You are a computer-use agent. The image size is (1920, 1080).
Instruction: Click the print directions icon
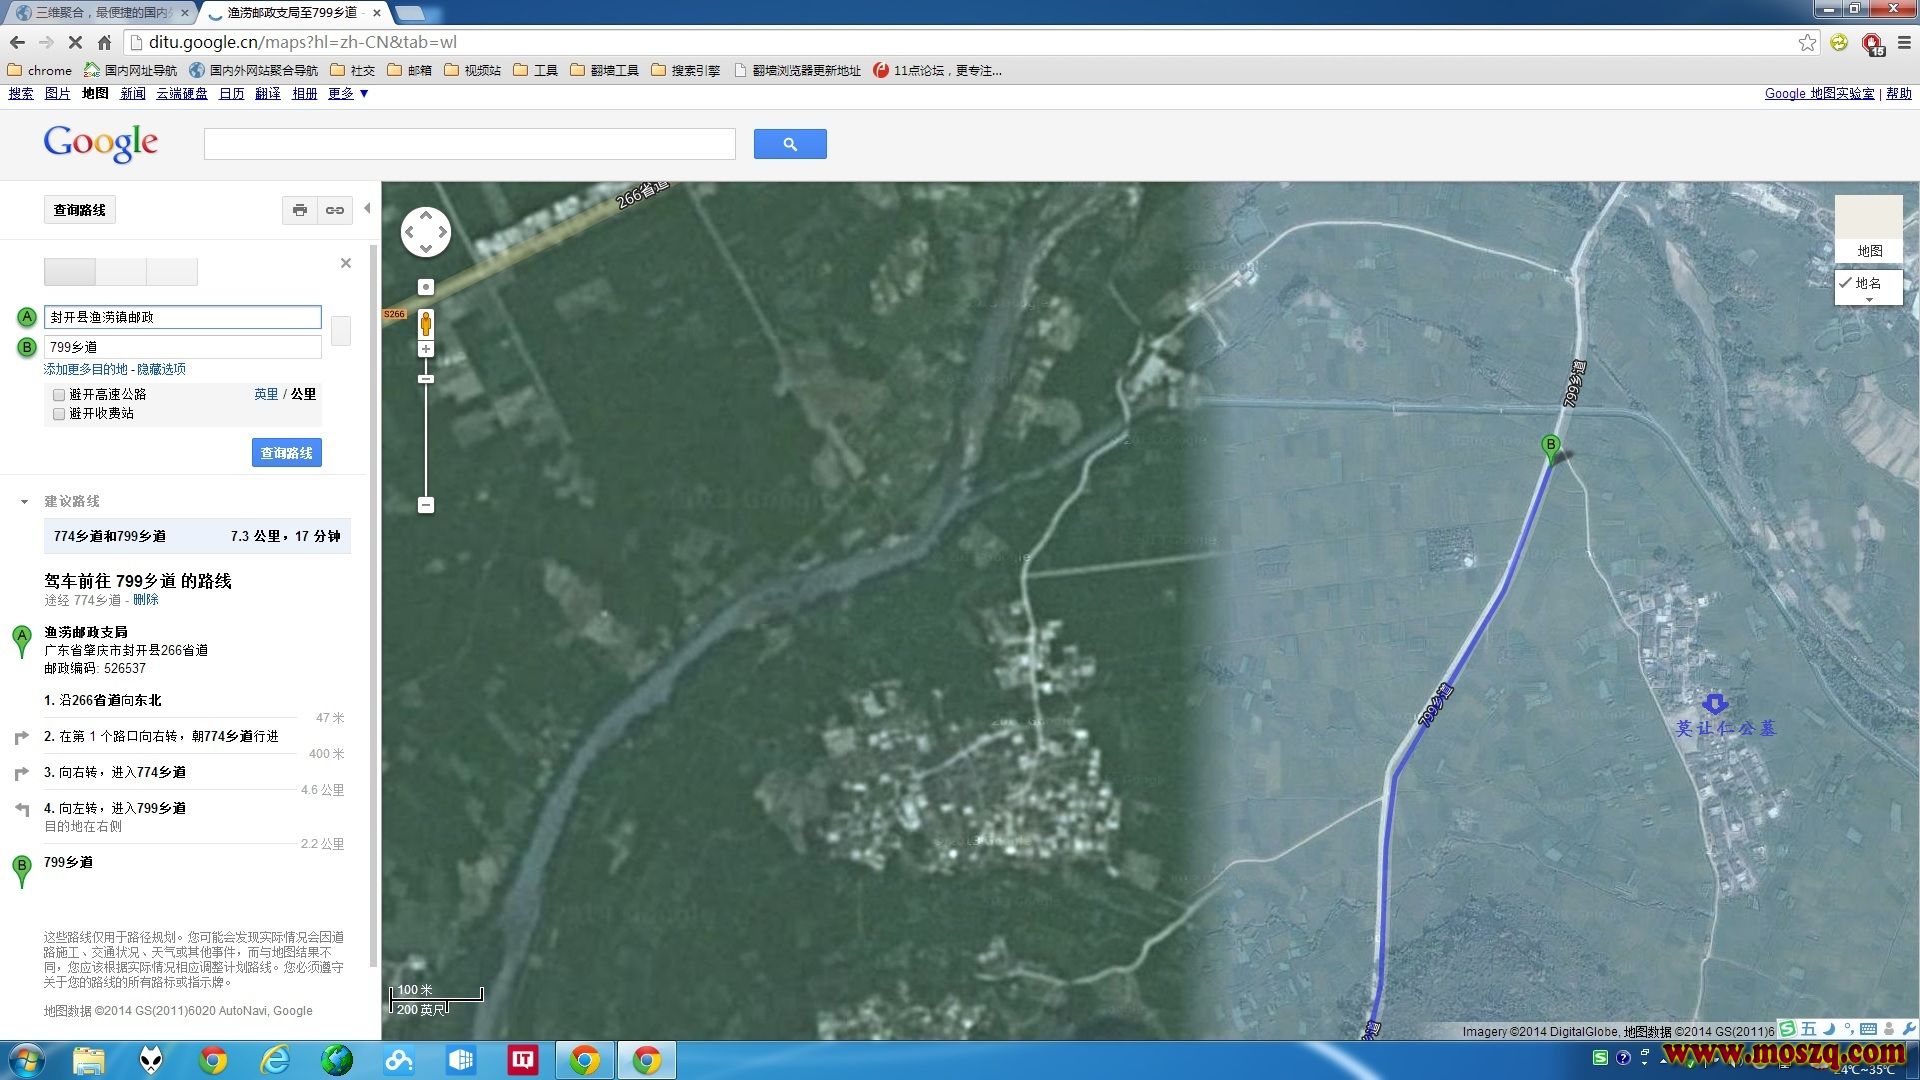click(299, 210)
